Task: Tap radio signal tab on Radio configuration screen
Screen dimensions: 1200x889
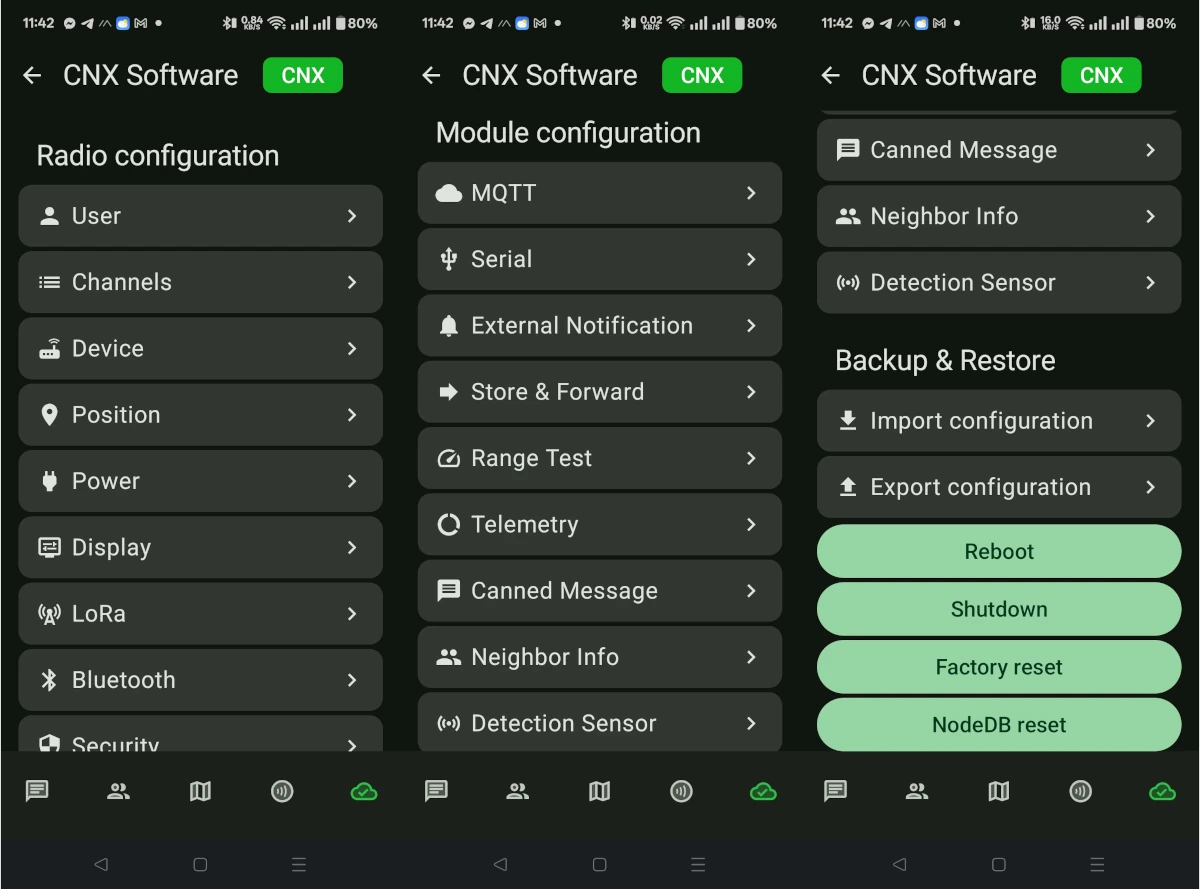Action: tap(282, 792)
